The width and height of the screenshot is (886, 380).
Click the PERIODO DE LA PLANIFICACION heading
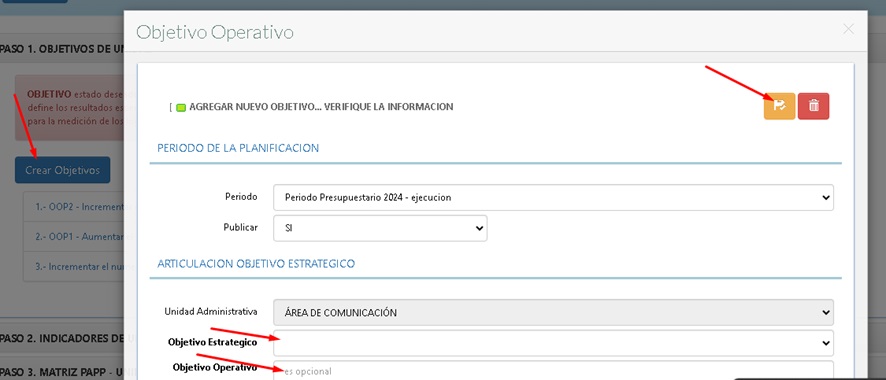[238, 148]
